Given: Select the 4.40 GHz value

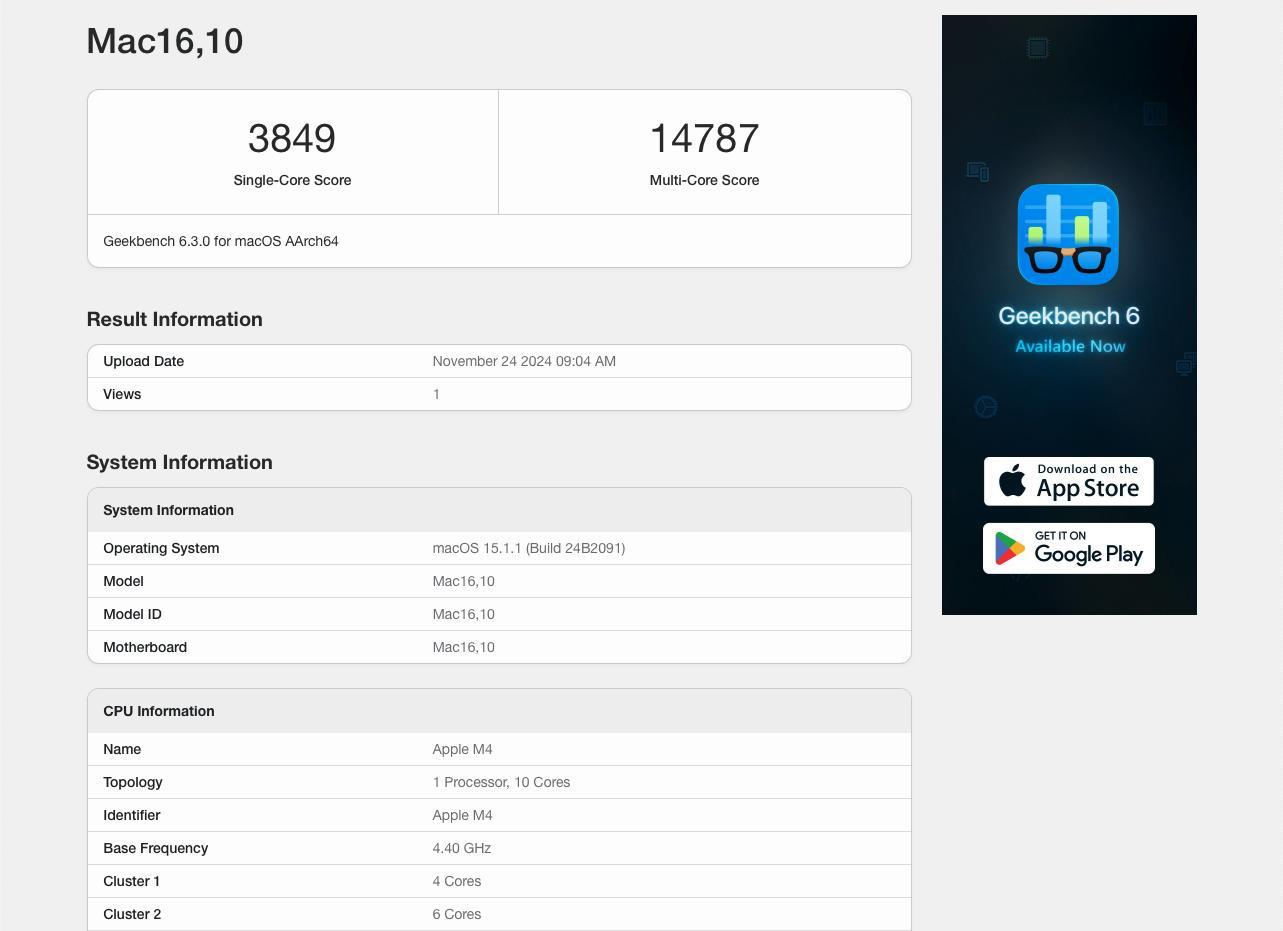Looking at the screenshot, I should tap(461, 848).
